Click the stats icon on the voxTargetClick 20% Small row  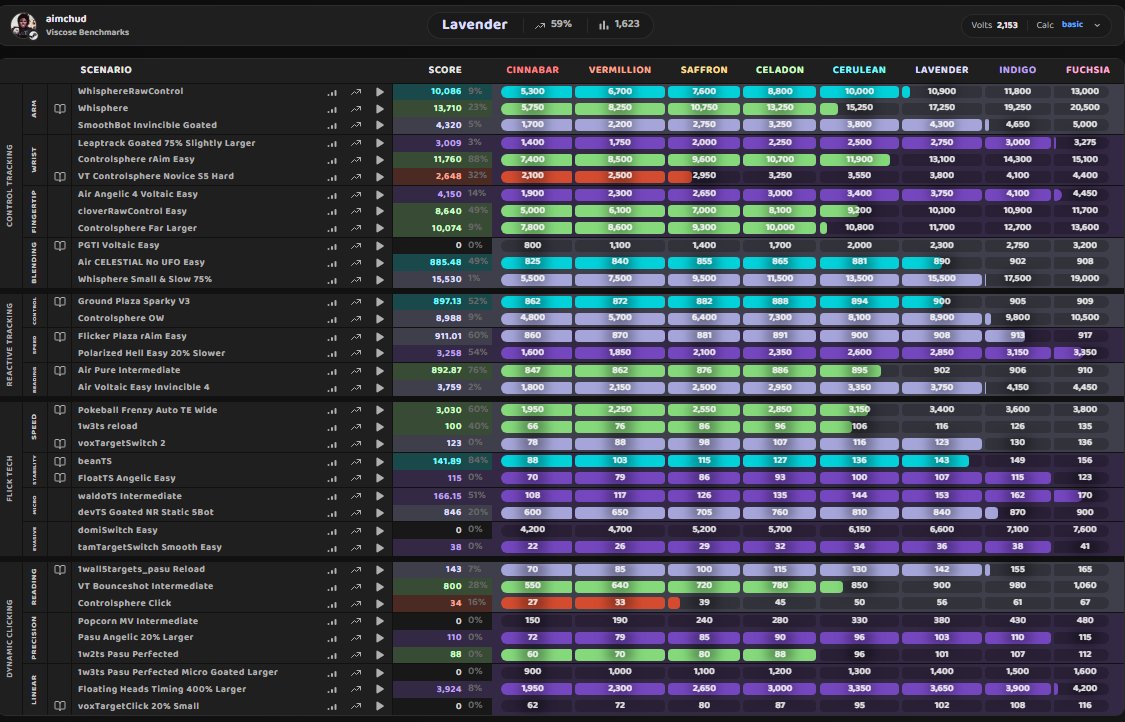click(332, 706)
